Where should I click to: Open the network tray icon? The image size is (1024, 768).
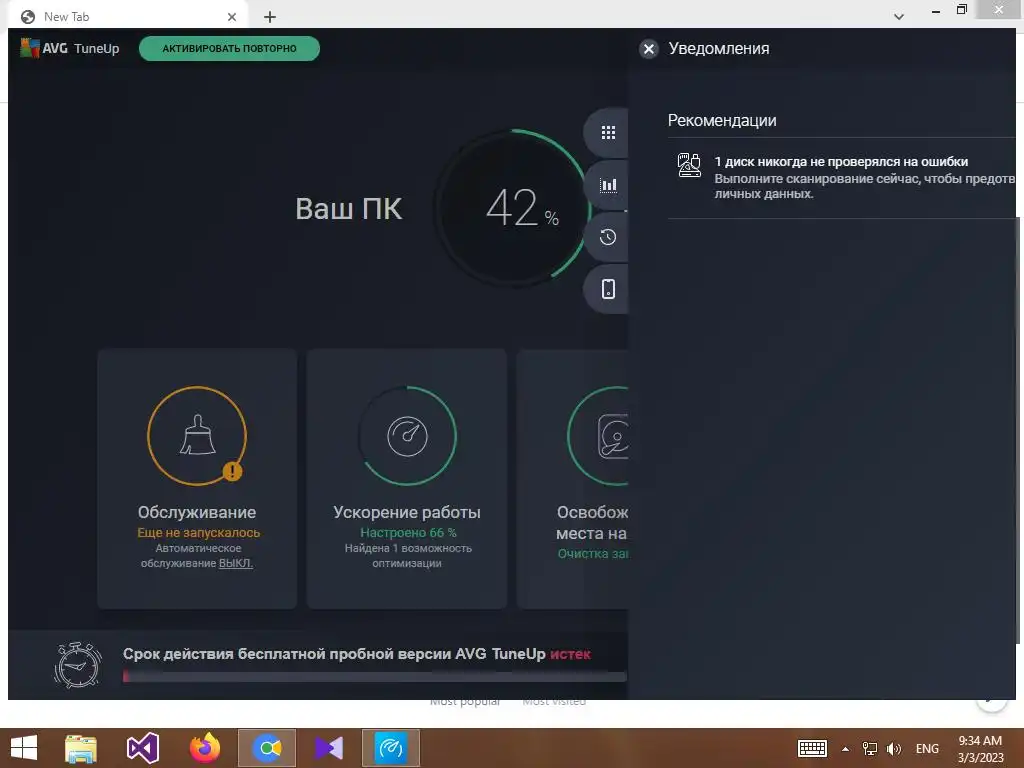pyautogui.click(x=870, y=748)
